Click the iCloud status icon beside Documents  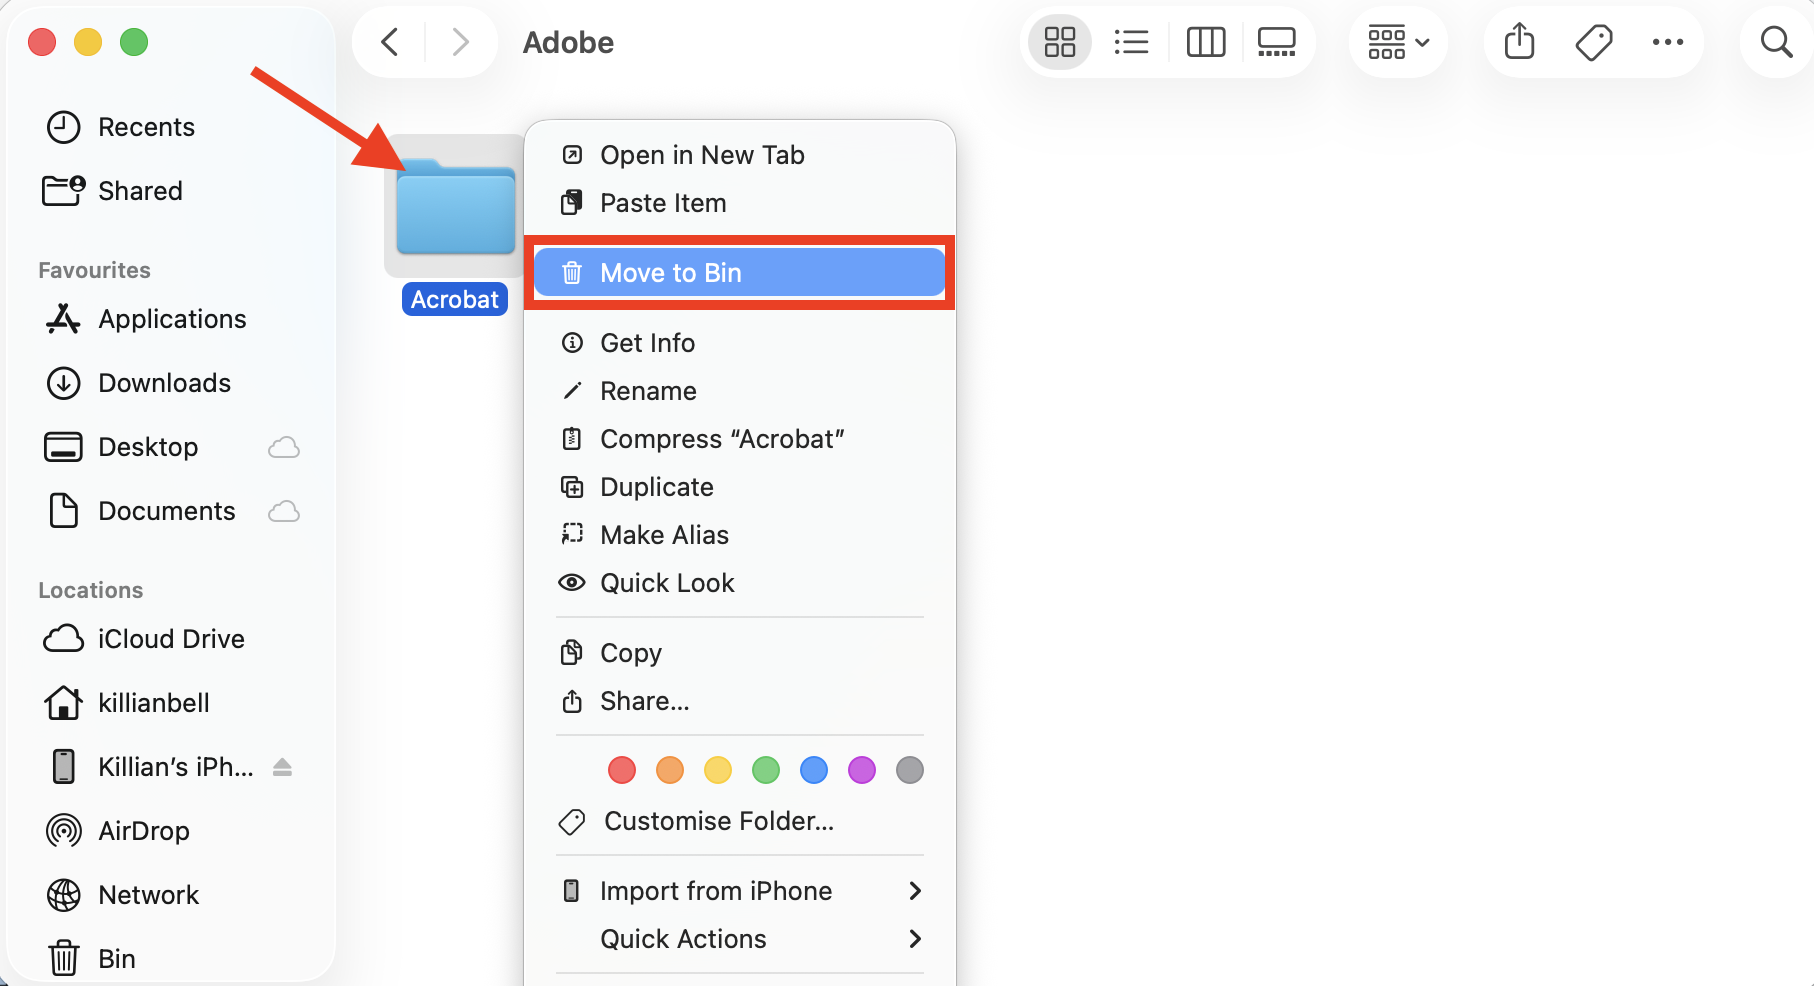pyautogui.click(x=283, y=511)
